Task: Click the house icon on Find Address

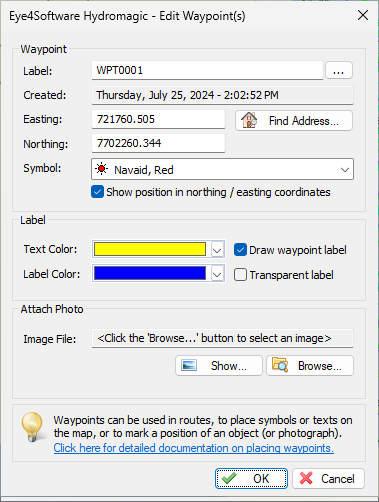Action: coord(249,120)
